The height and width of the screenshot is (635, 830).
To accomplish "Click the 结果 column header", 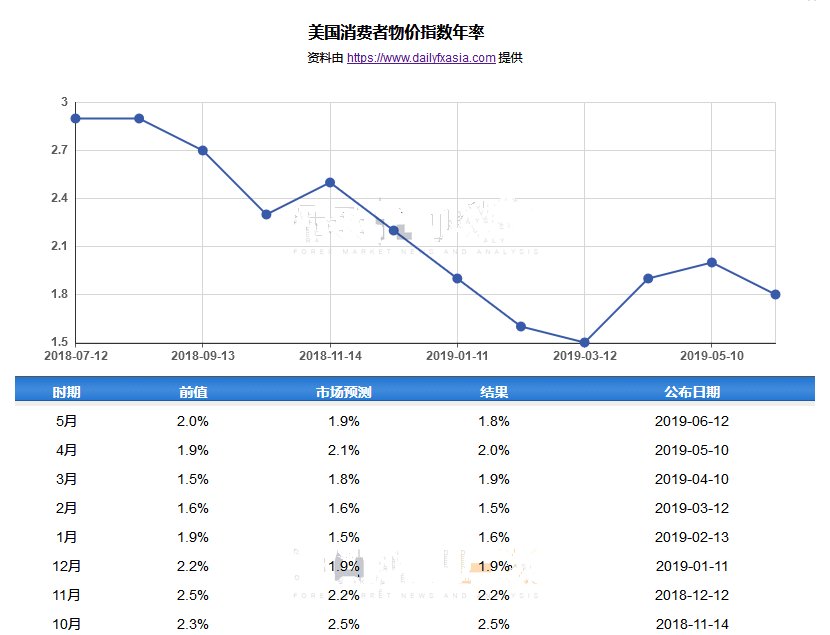I will point(494,392).
